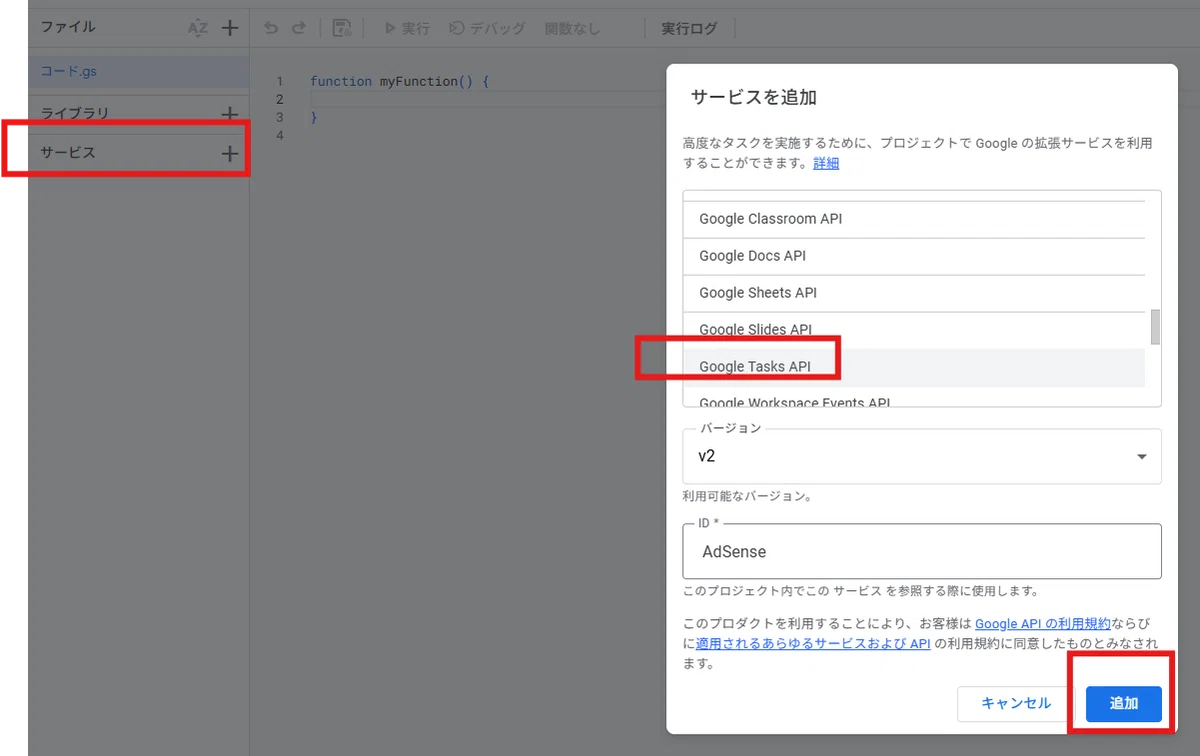Select Google Sheets API from list
The height and width of the screenshot is (756, 1200).
point(914,293)
